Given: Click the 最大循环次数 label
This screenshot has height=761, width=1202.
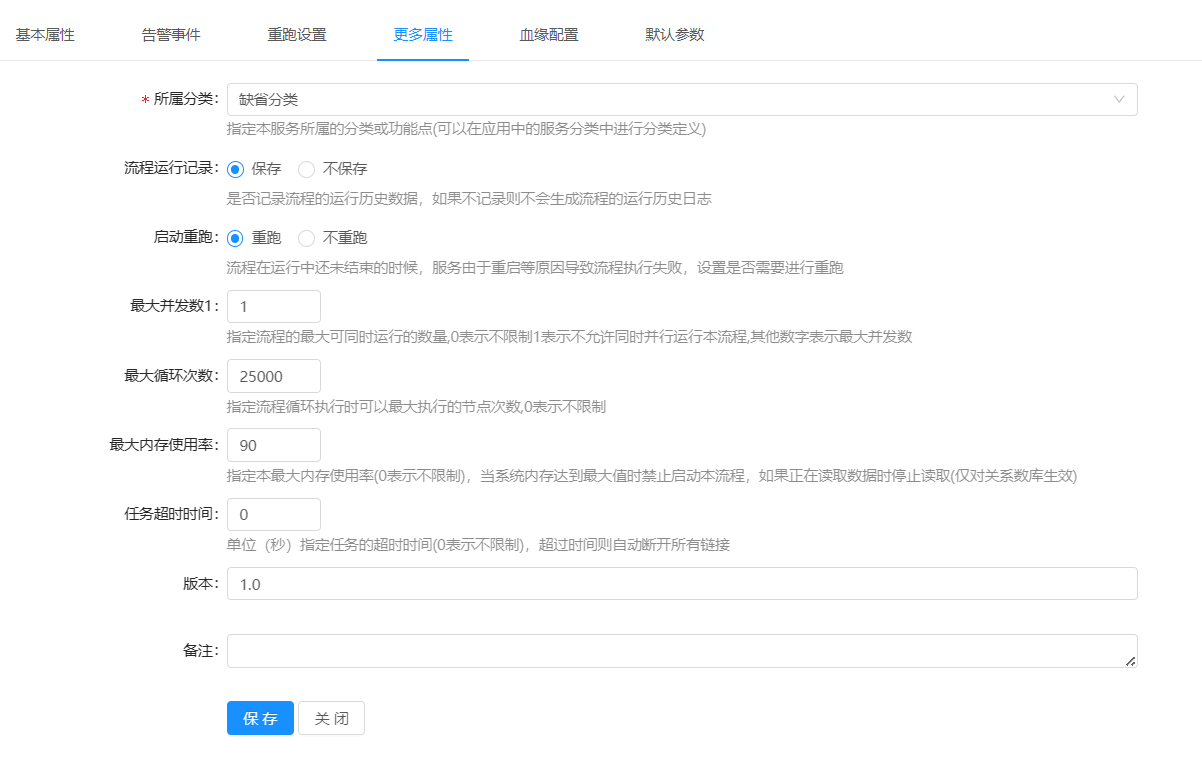Looking at the screenshot, I should click(172, 376).
